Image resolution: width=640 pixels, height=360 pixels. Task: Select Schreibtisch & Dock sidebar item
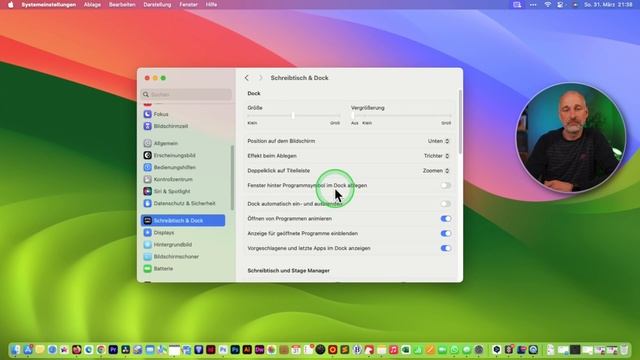coord(183,220)
